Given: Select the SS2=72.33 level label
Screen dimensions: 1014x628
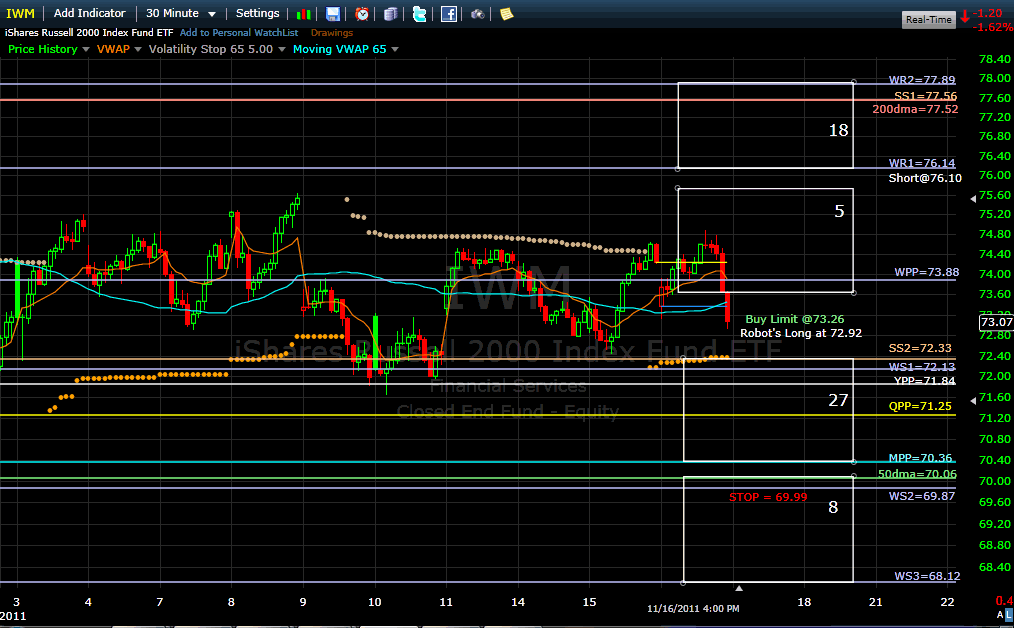Looking at the screenshot, I should pyautogui.click(x=920, y=348).
